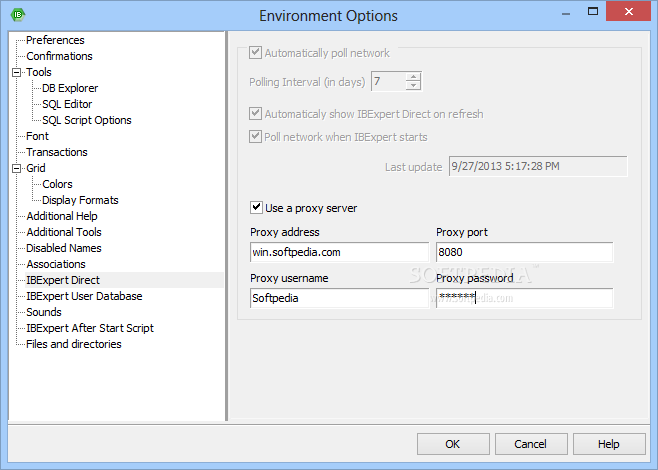Click the IBExpert app icon in title bar
The image size is (658, 470).
click(x=18, y=15)
